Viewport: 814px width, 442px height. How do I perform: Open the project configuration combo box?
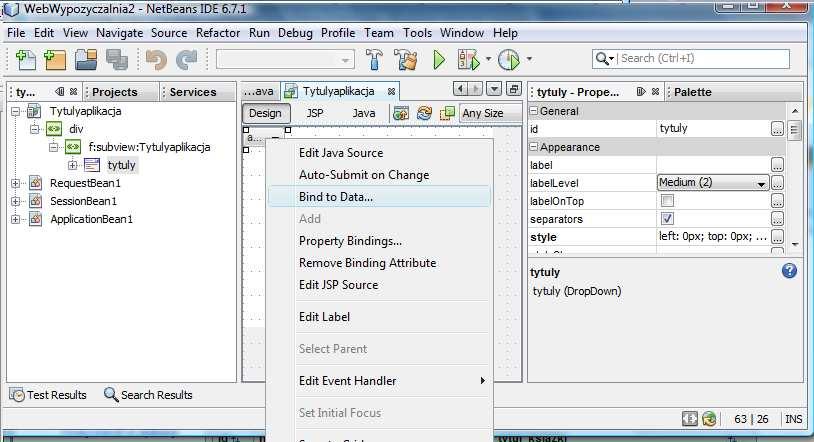(x=285, y=60)
